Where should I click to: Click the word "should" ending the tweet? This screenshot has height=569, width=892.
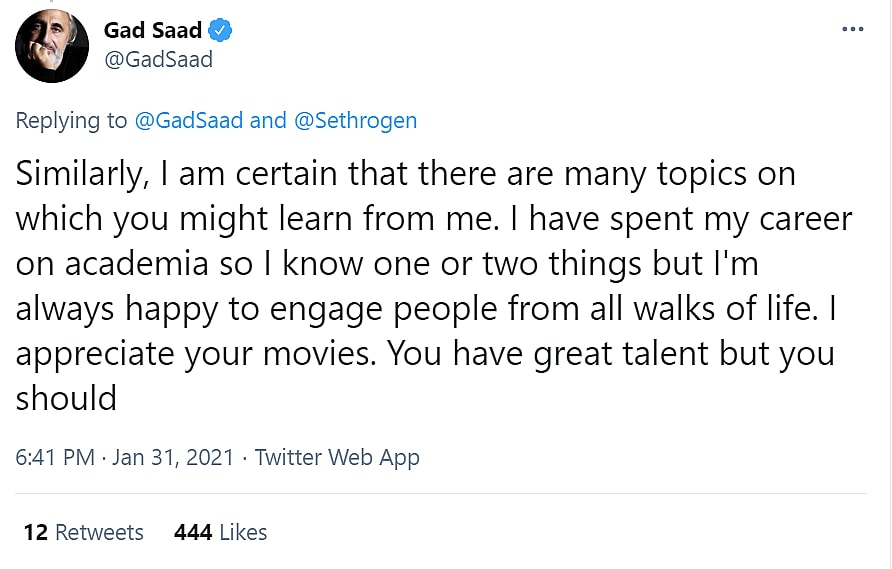click(x=66, y=398)
